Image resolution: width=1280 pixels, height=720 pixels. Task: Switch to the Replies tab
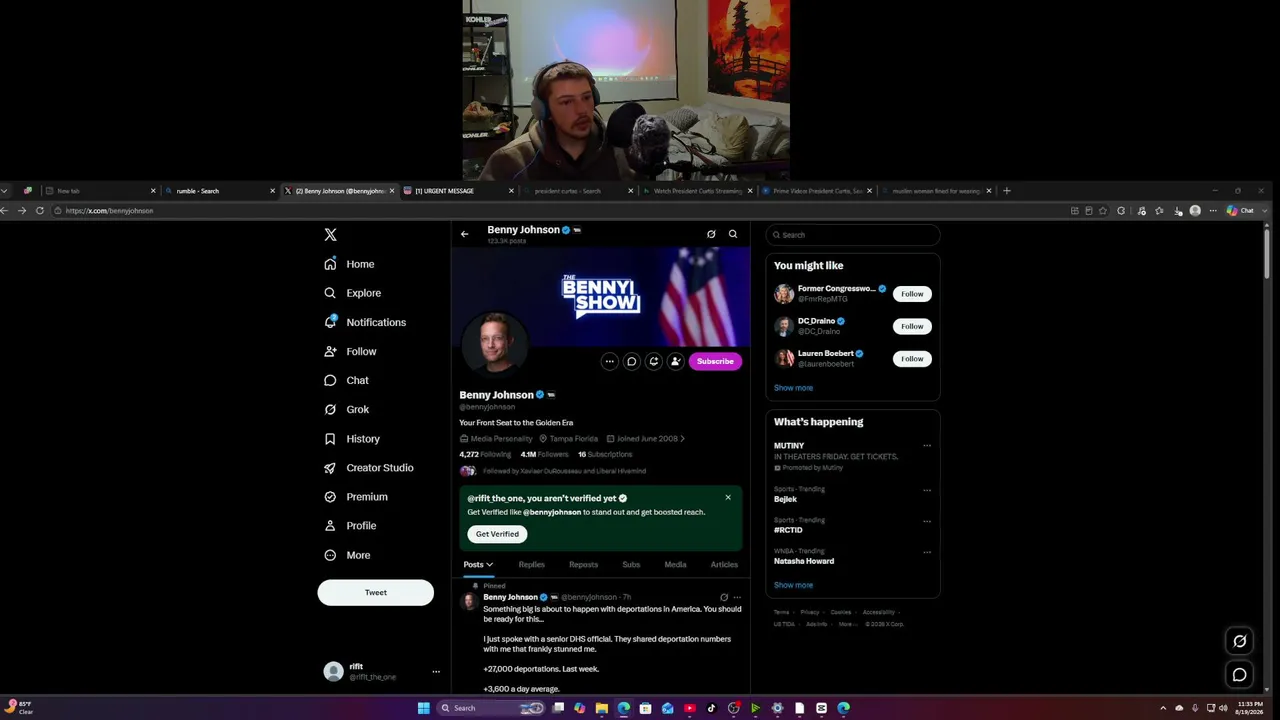click(x=532, y=564)
